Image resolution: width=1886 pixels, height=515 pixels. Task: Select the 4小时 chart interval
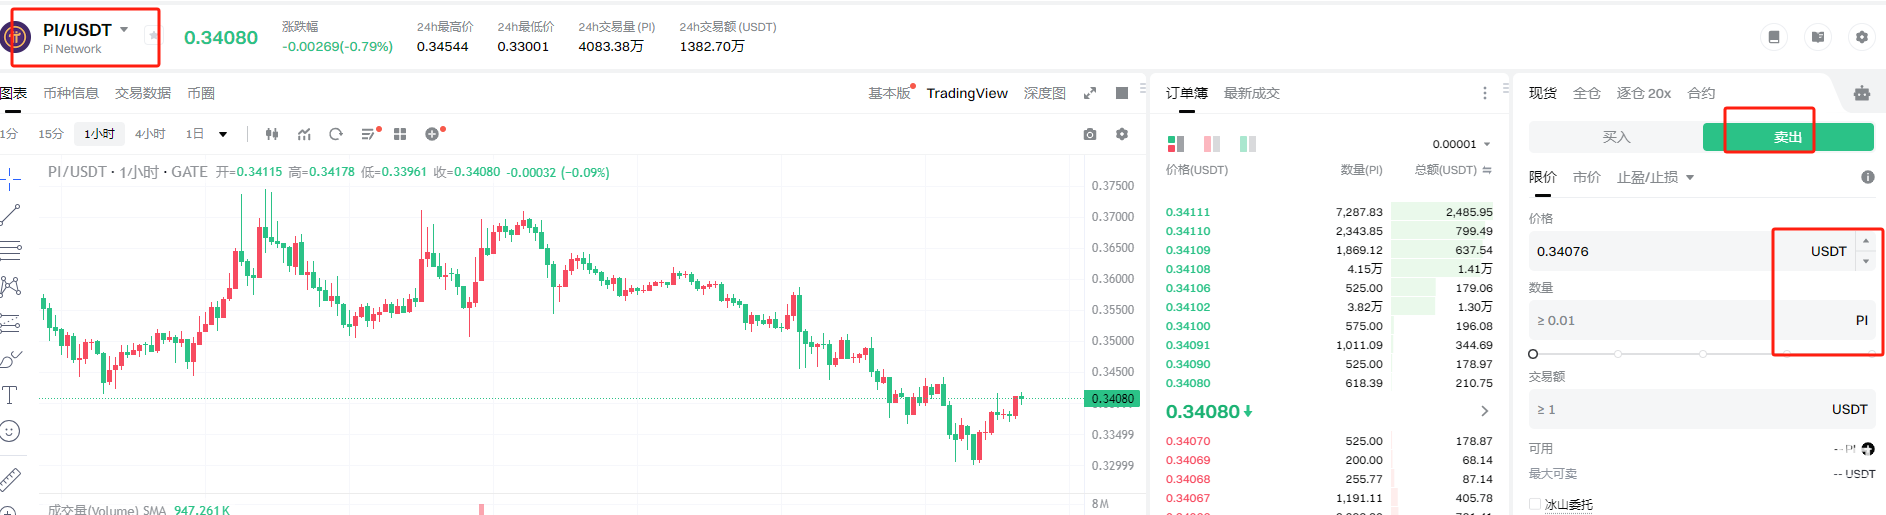point(150,134)
